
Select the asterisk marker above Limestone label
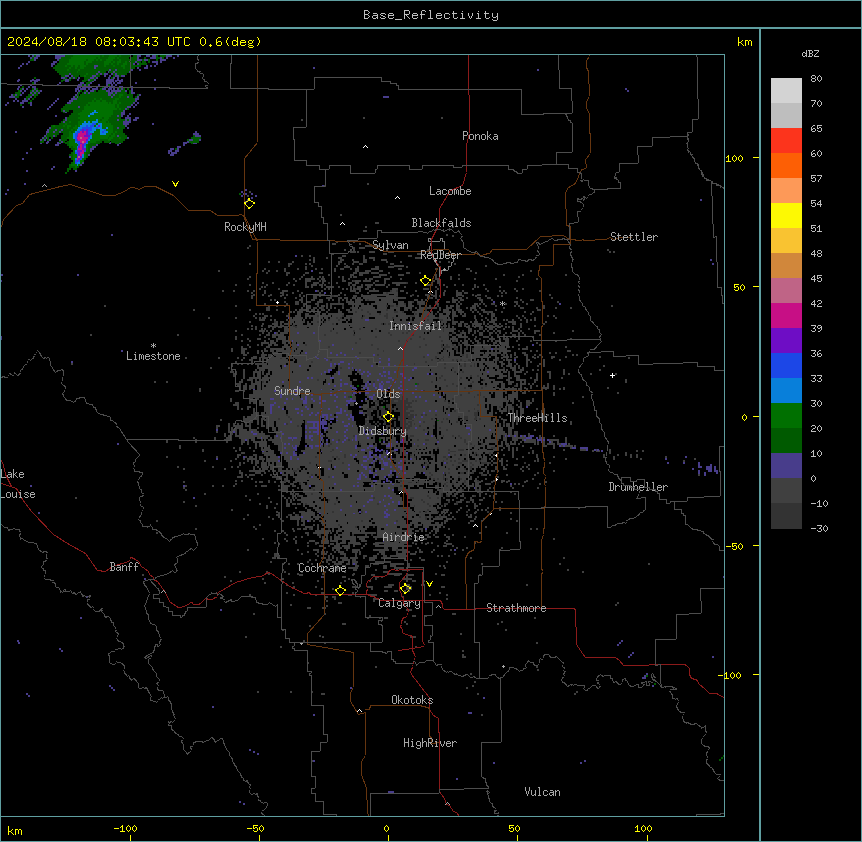click(x=153, y=346)
